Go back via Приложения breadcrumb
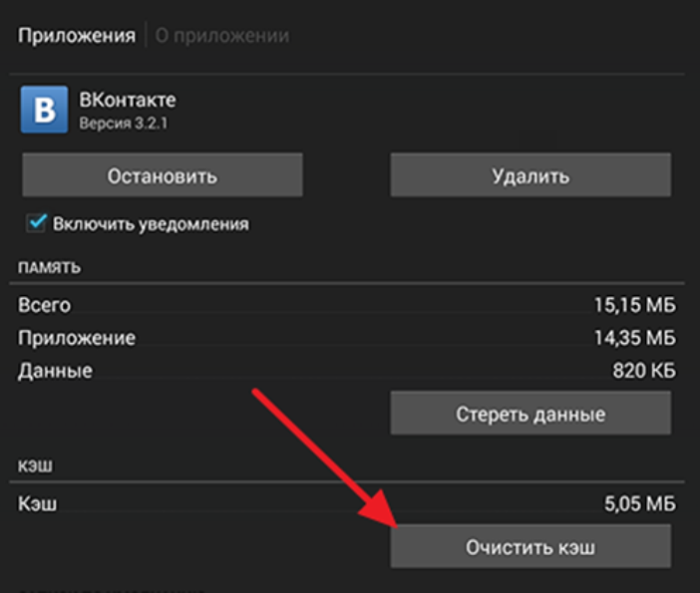 [x=76, y=36]
